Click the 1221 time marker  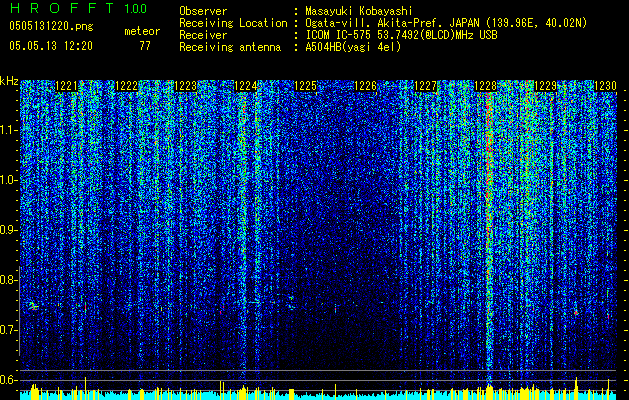(67, 86)
